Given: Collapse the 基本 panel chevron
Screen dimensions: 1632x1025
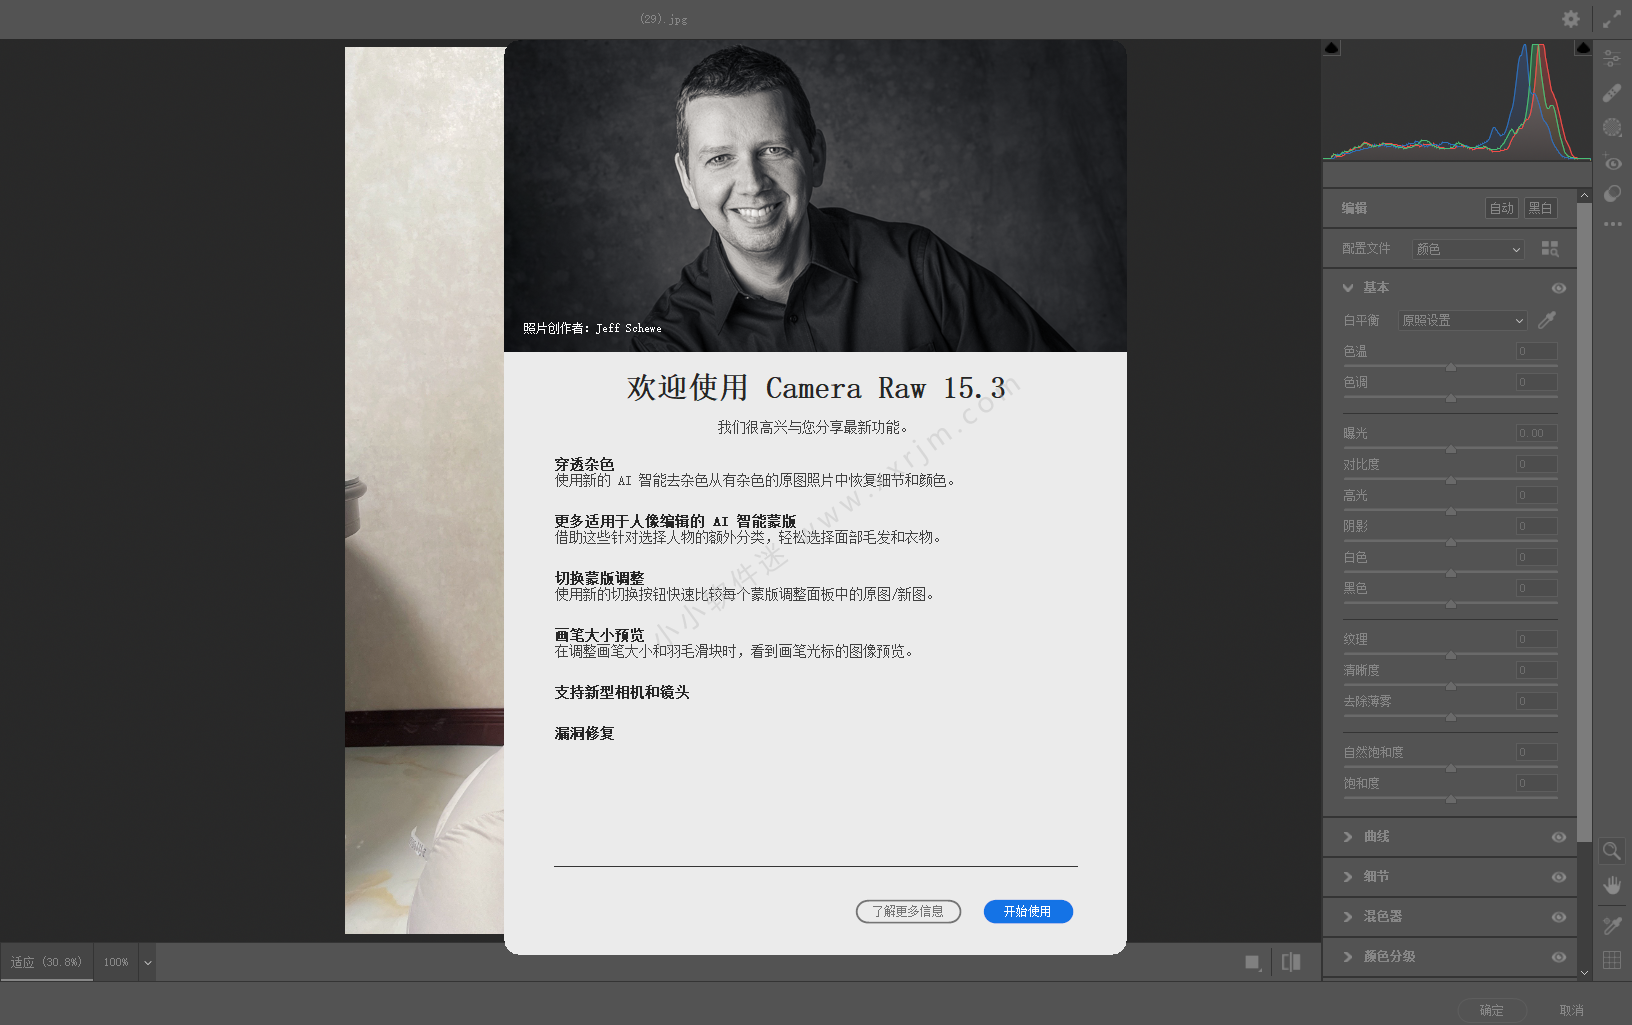Looking at the screenshot, I should pyautogui.click(x=1348, y=288).
